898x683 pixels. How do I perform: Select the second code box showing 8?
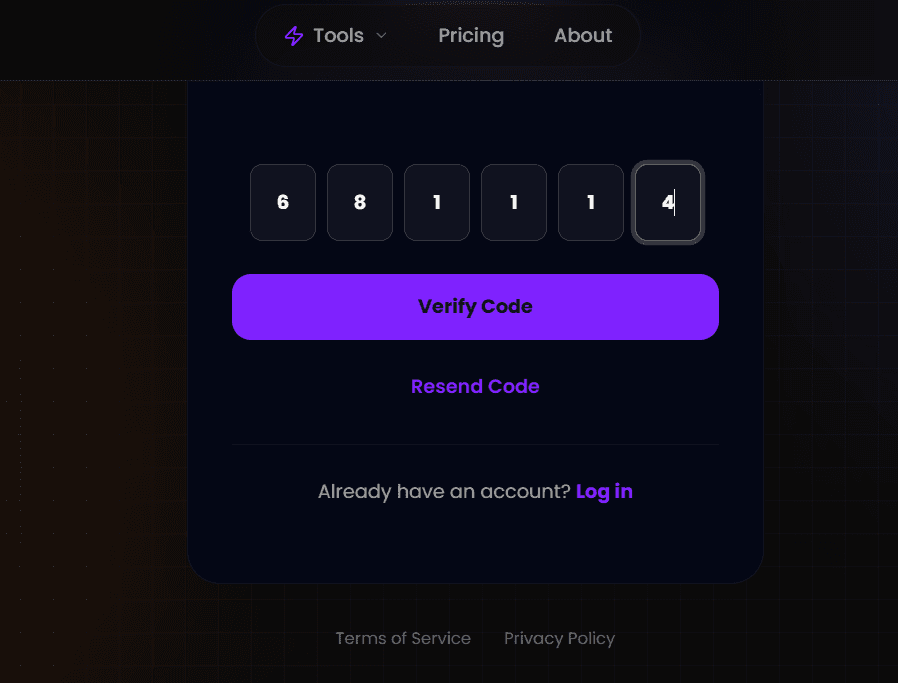click(x=359, y=202)
